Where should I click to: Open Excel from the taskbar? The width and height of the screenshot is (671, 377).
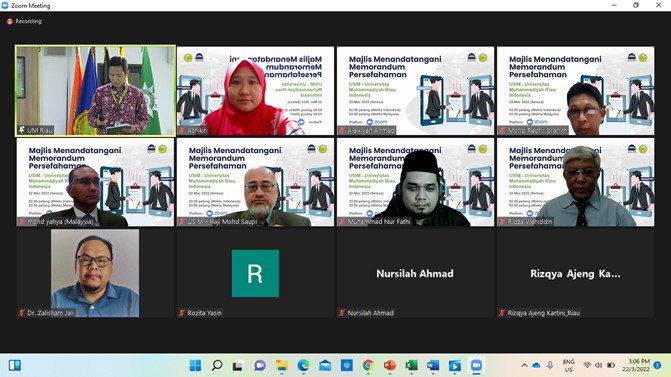411,365
